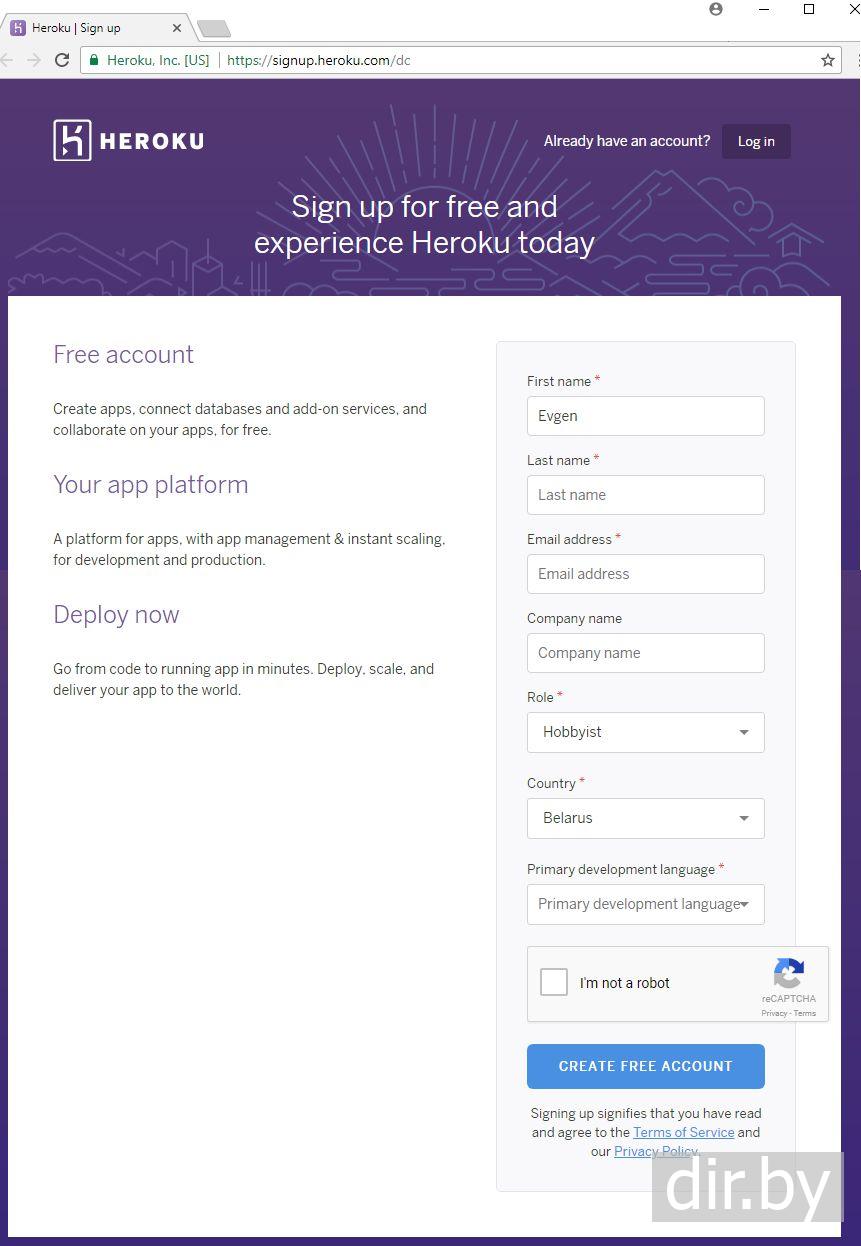The width and height of the screenshot is (861, 1246).
Task: Open the Chrome user profile icon
Action: point(716,9)
